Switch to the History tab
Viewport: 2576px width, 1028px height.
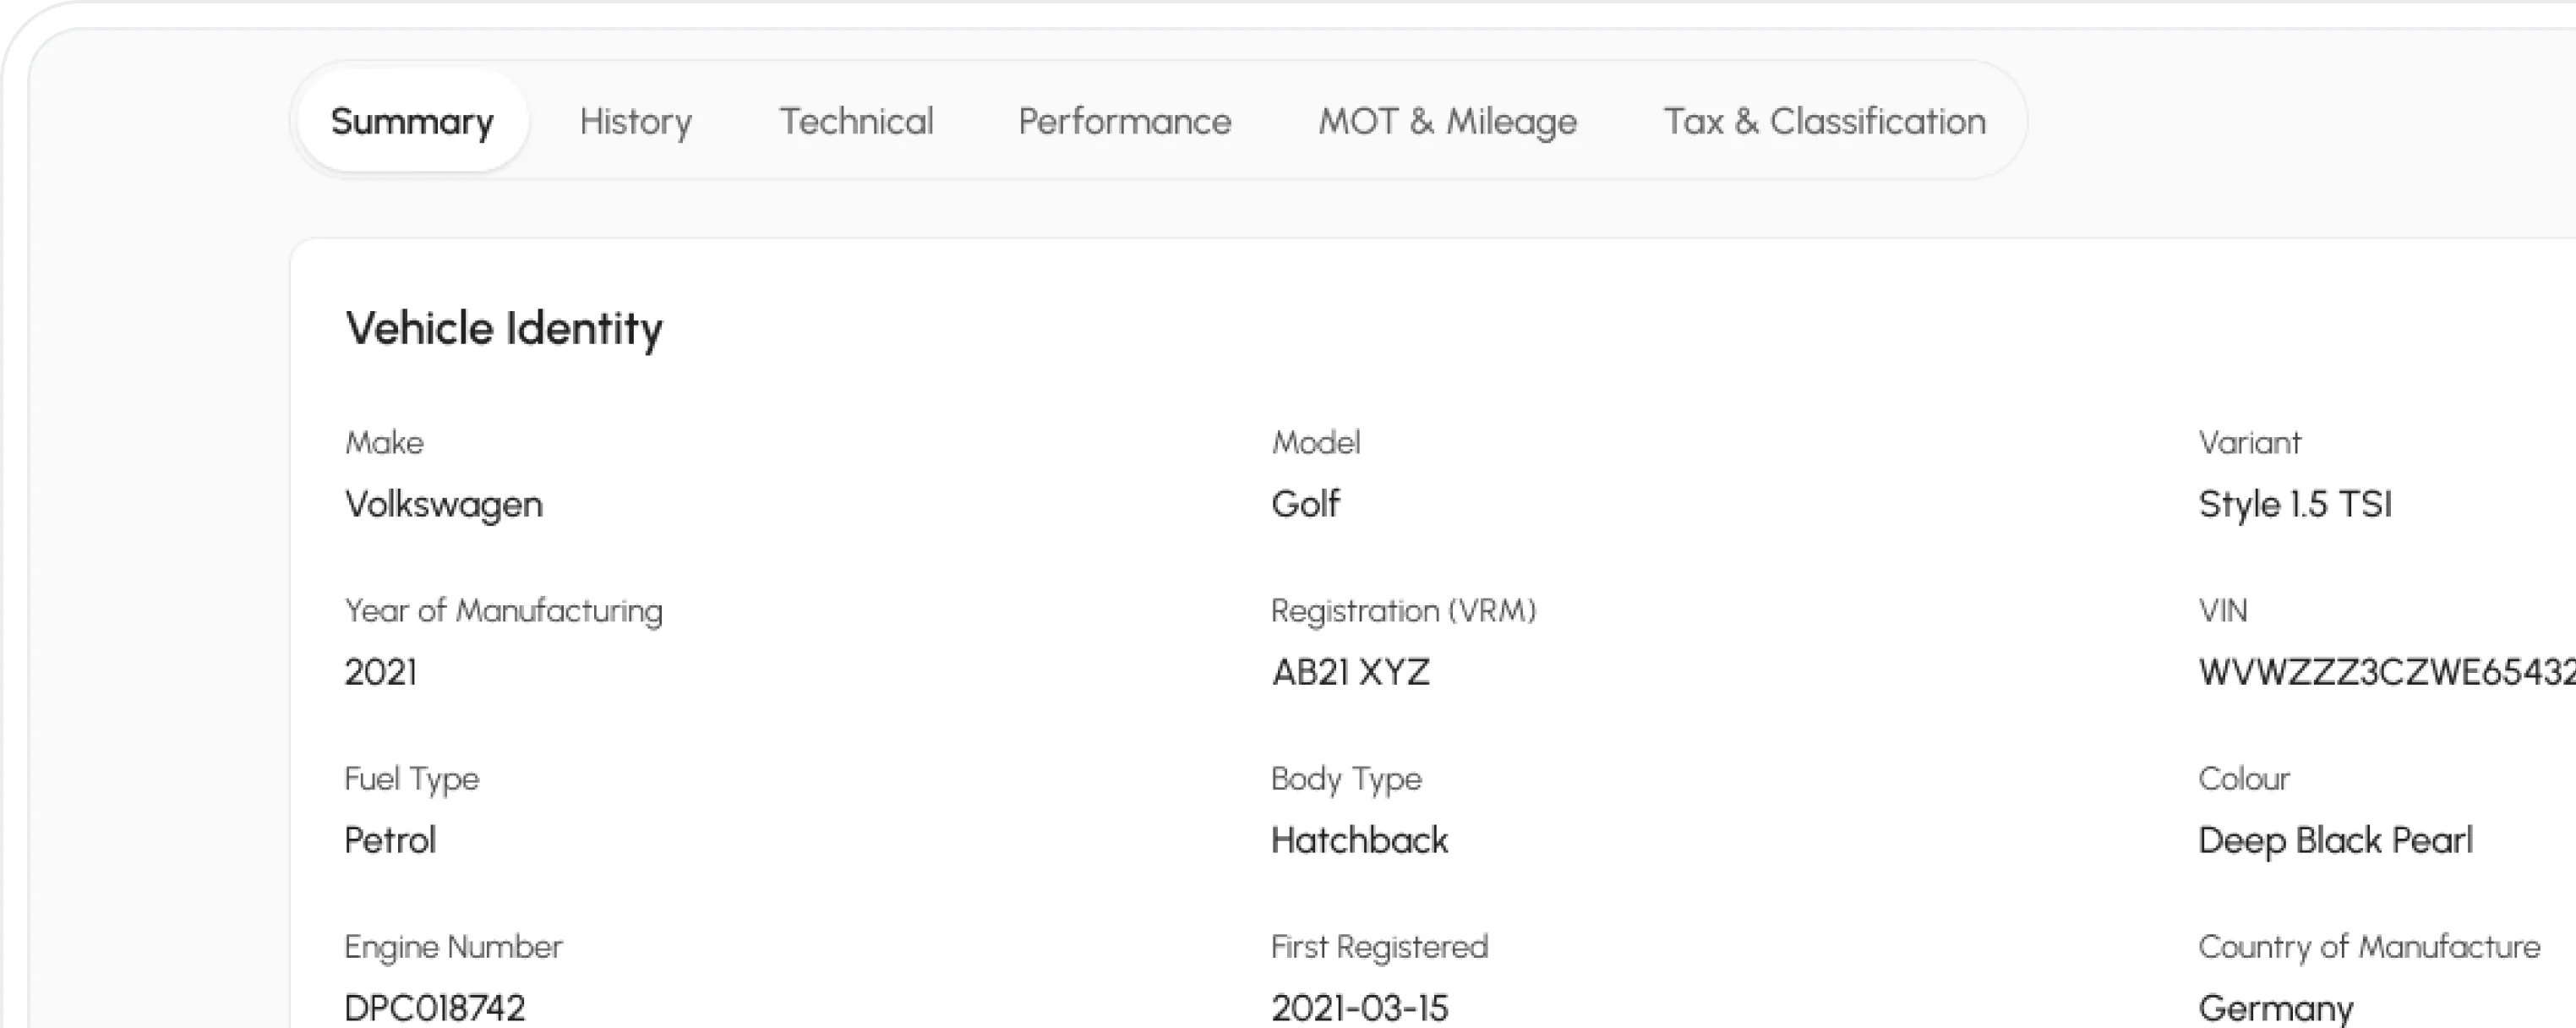click(636, 121)
